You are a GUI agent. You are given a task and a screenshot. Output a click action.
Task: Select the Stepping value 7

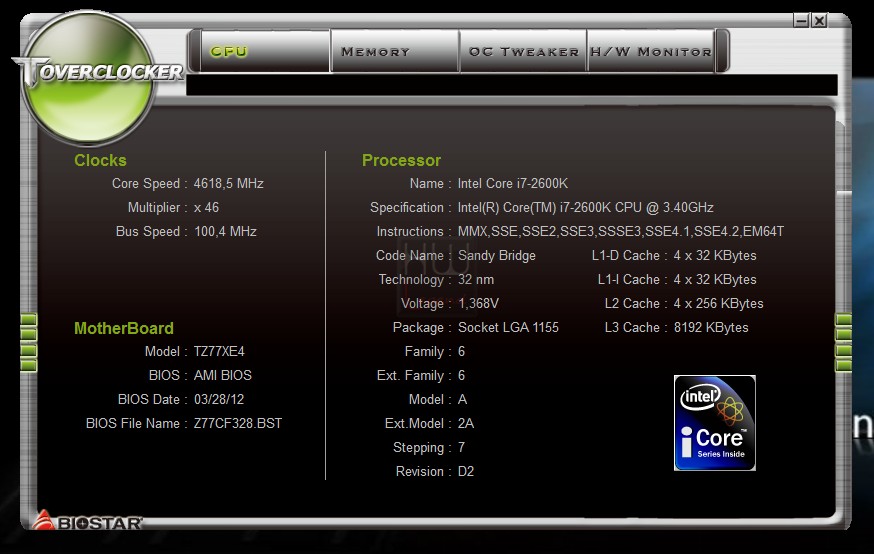coord(462,447)
